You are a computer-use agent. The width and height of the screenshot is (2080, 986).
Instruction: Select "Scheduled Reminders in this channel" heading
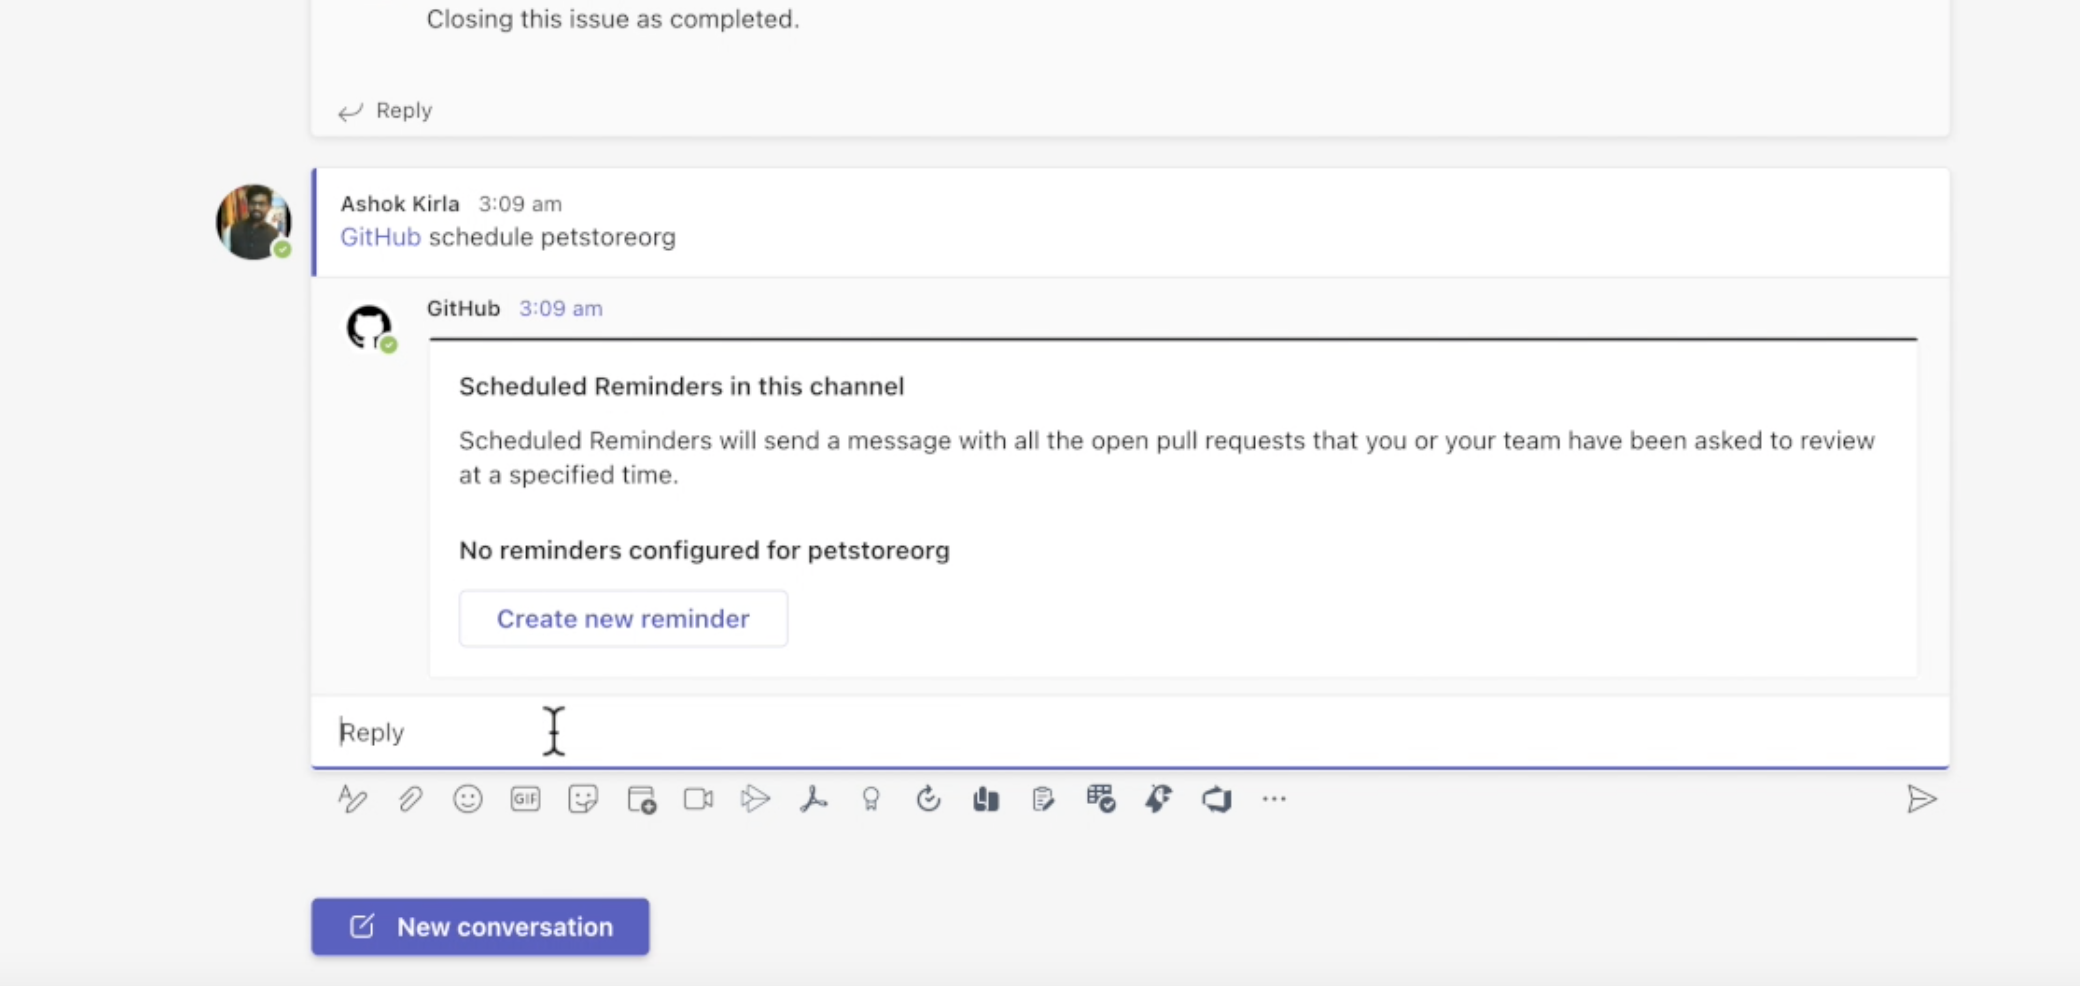(x=681, y=386)
